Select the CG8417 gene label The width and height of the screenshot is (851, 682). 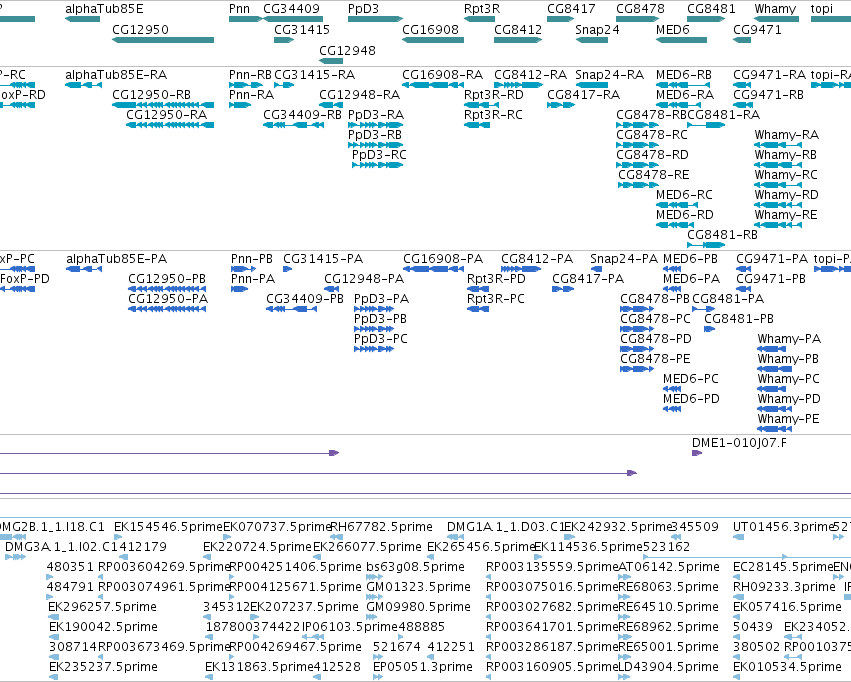coord(571,9)
